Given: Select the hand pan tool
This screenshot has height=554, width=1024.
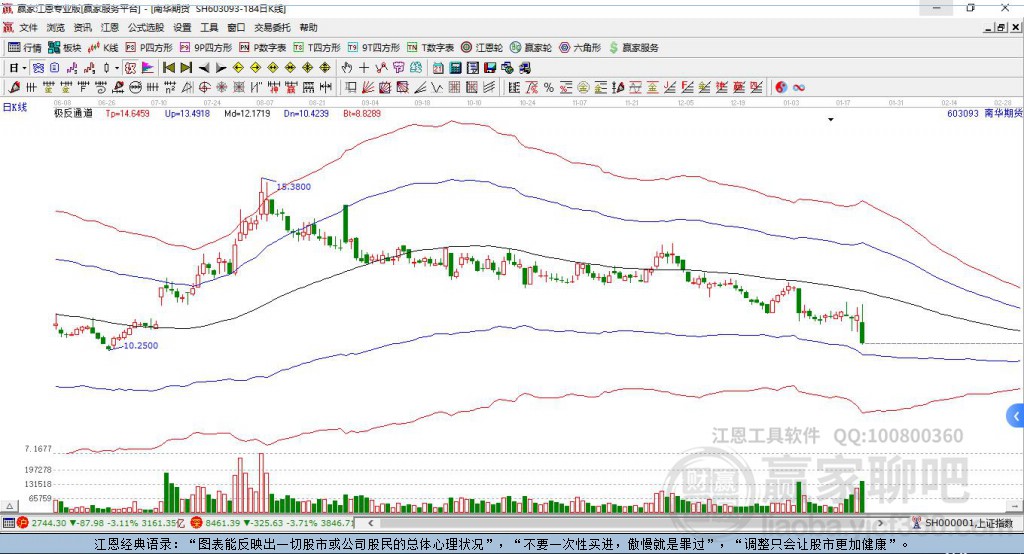Looking at the screenshot, I should click(x=347, y=68).
